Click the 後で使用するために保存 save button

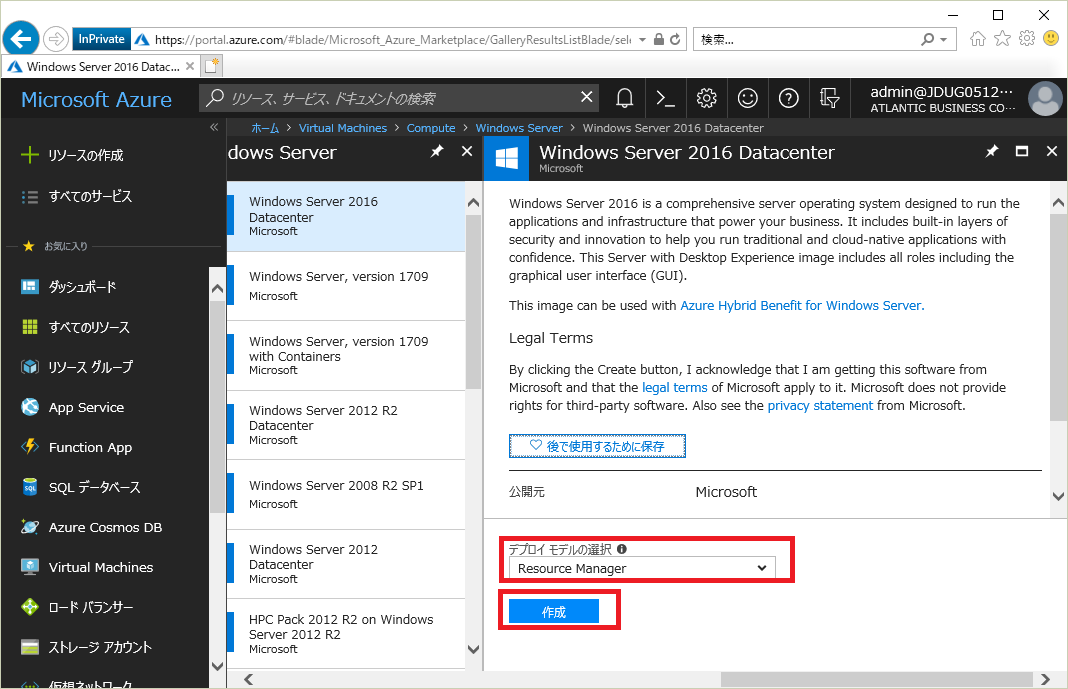click(597, 446)
